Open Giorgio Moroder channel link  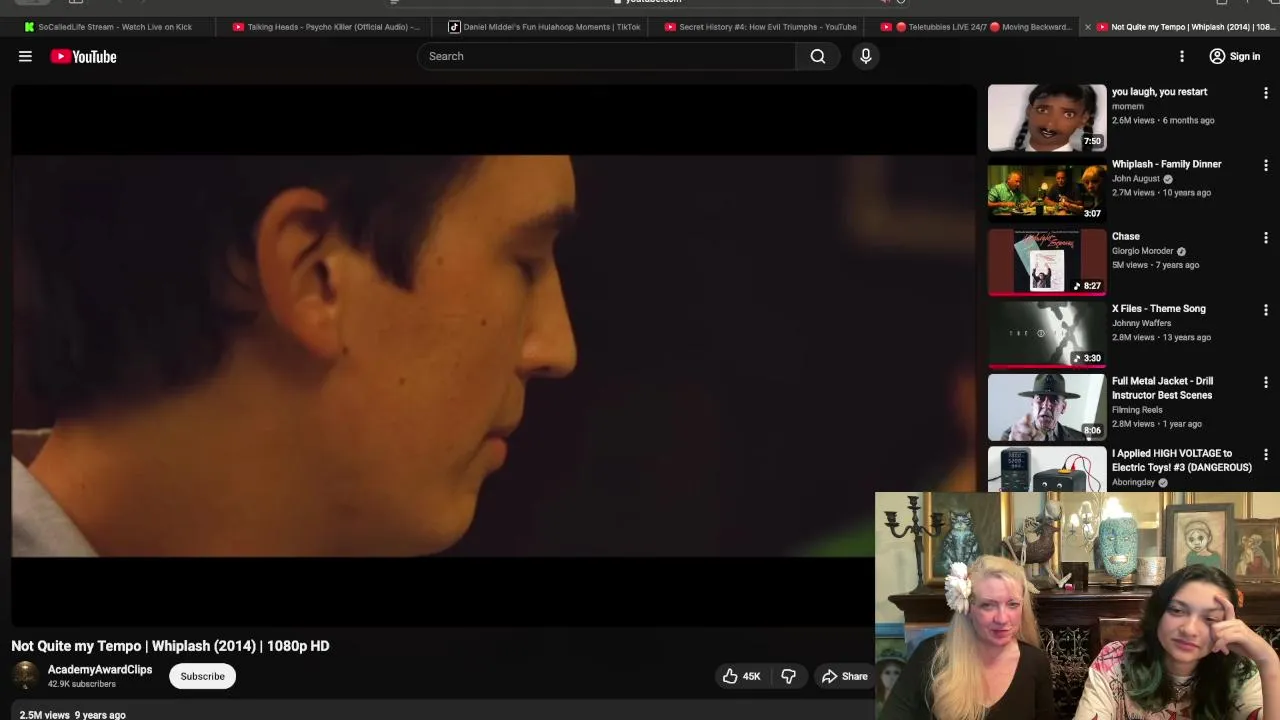click(x=1143, y=251)
